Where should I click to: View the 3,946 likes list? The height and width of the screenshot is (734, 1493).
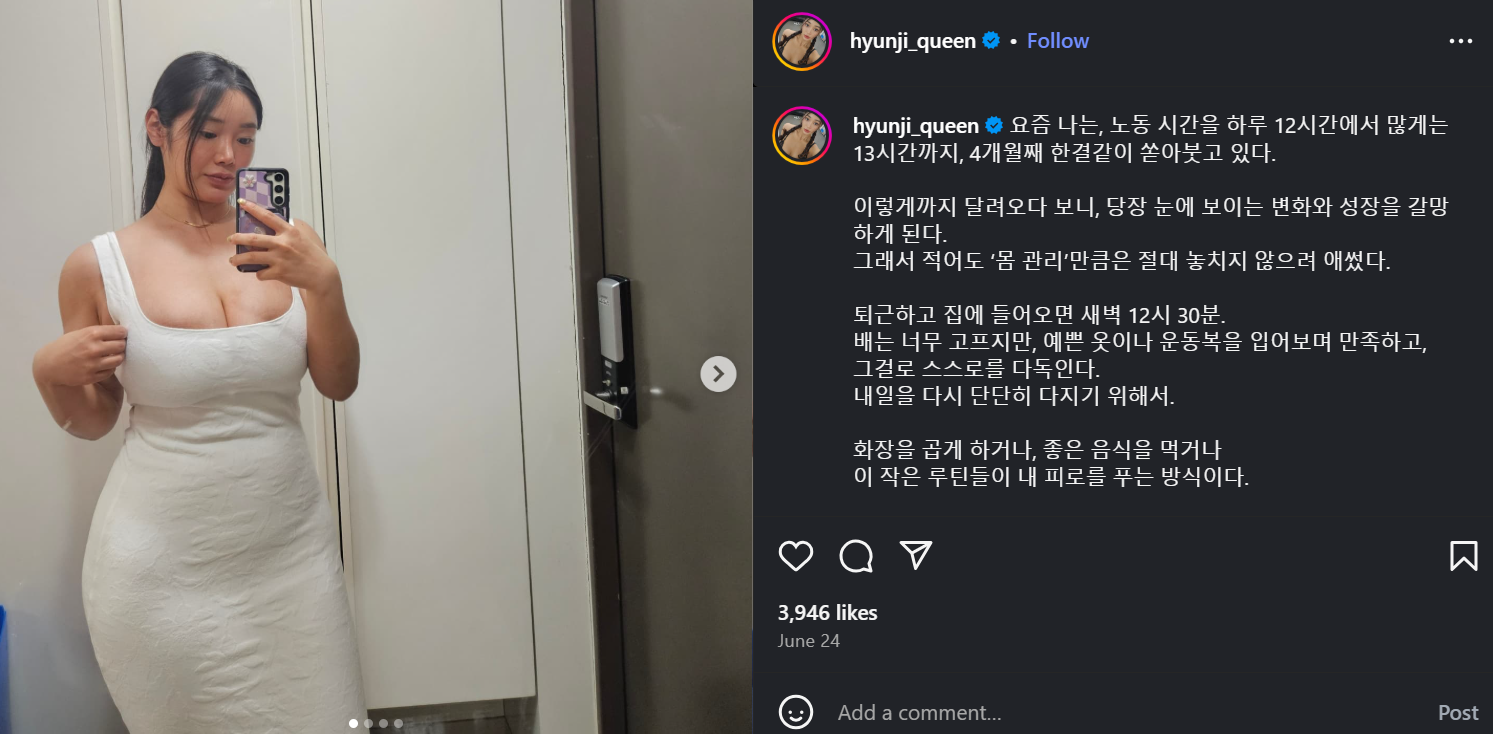pyautogui.click(x=827, y=612)
